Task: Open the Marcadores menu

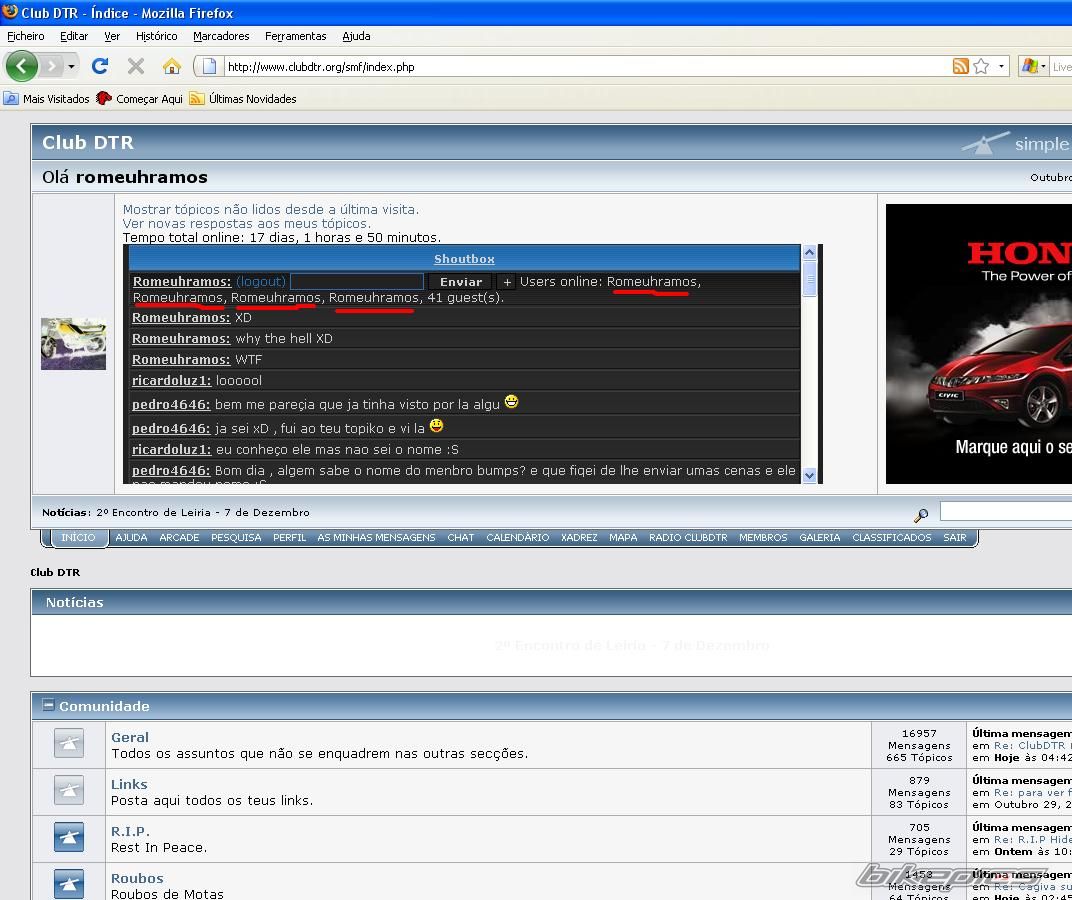Action: [x=221, y=36]
